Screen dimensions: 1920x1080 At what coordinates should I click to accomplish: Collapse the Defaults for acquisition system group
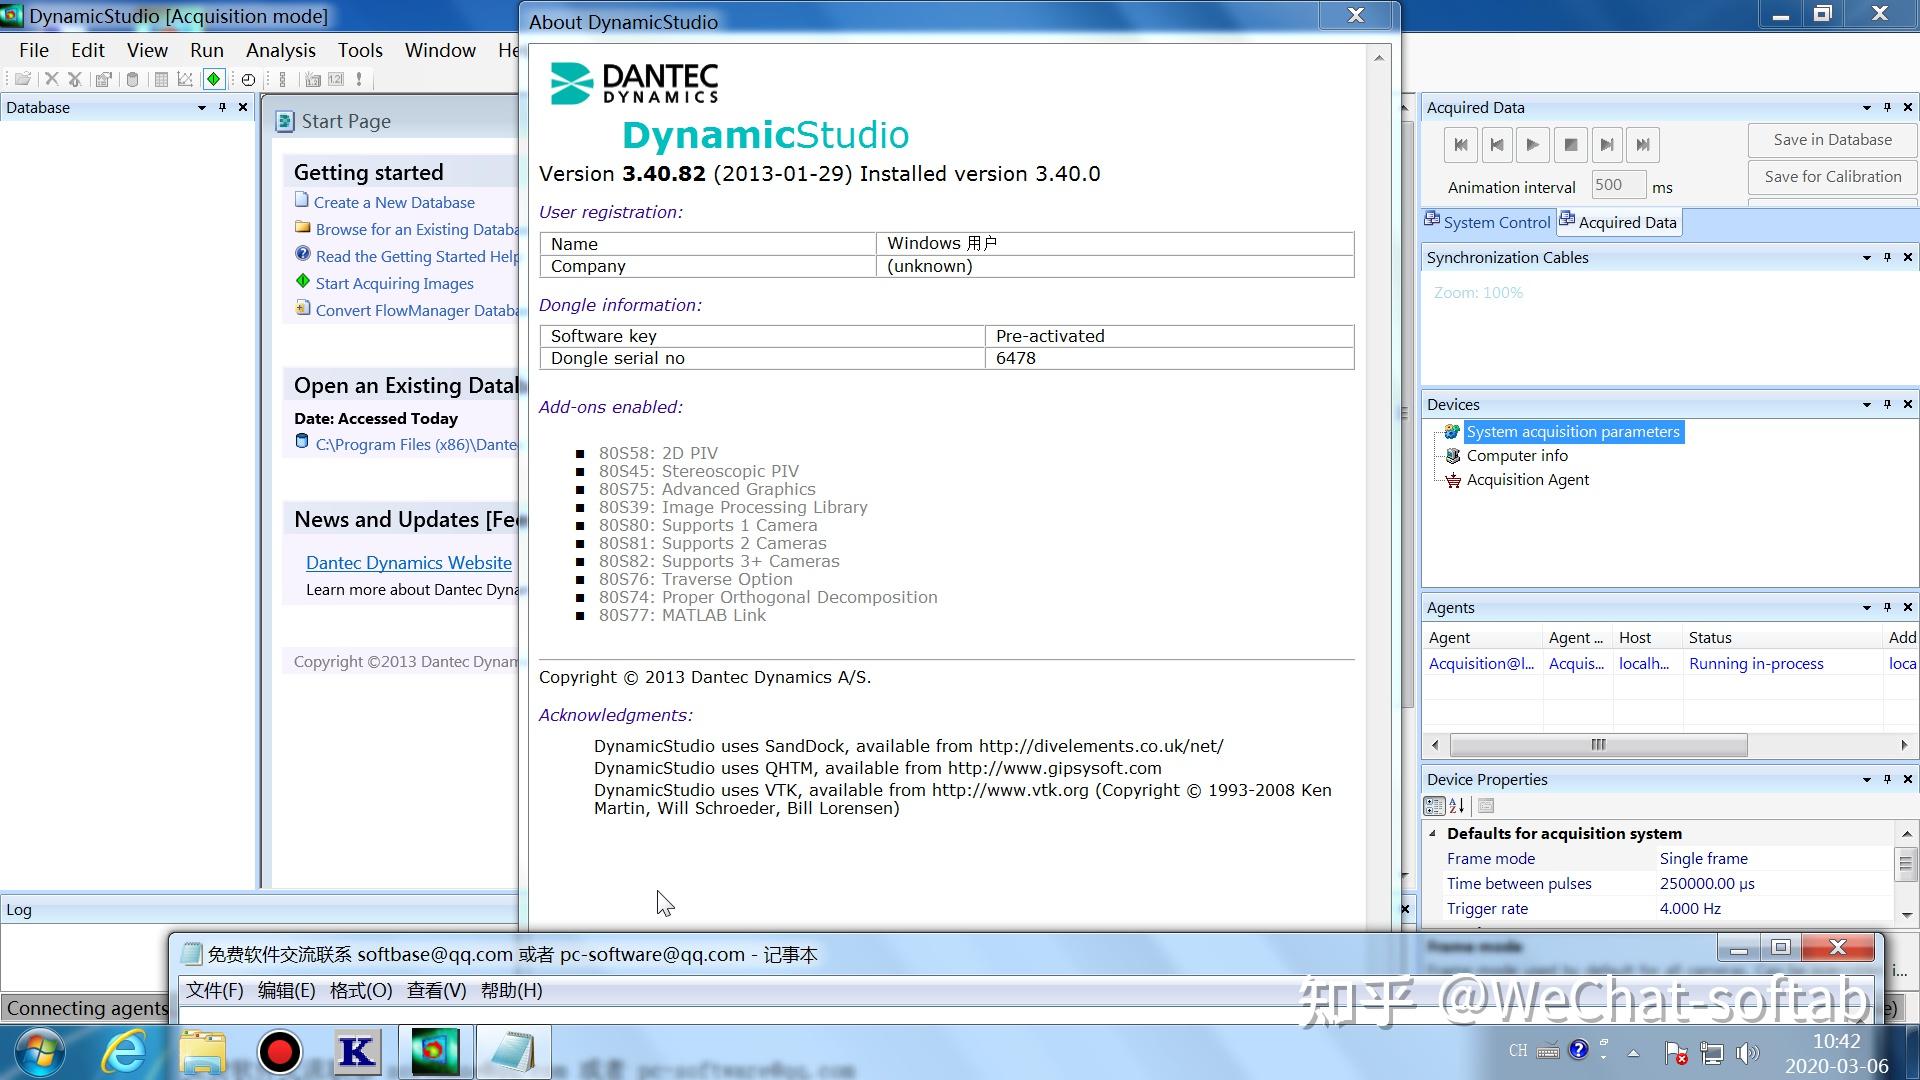pos(1433,833)
